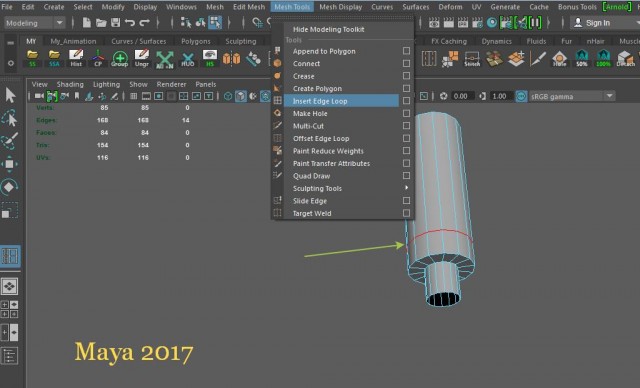Click the Redo arrow icon

[x=145, y=23]
